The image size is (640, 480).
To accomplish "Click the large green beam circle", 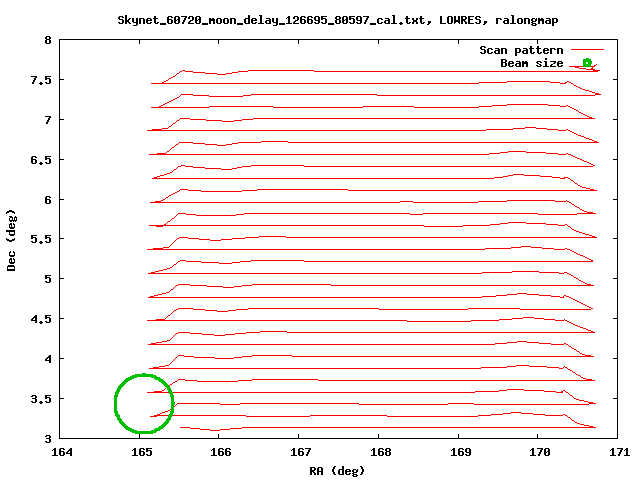I will (x=144, y=404).
